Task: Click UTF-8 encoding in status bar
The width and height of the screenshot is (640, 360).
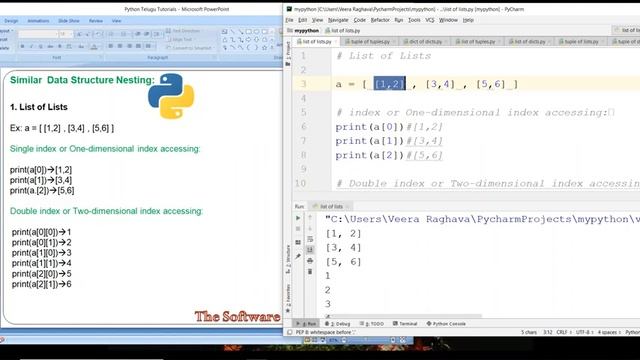Action: 584,332
